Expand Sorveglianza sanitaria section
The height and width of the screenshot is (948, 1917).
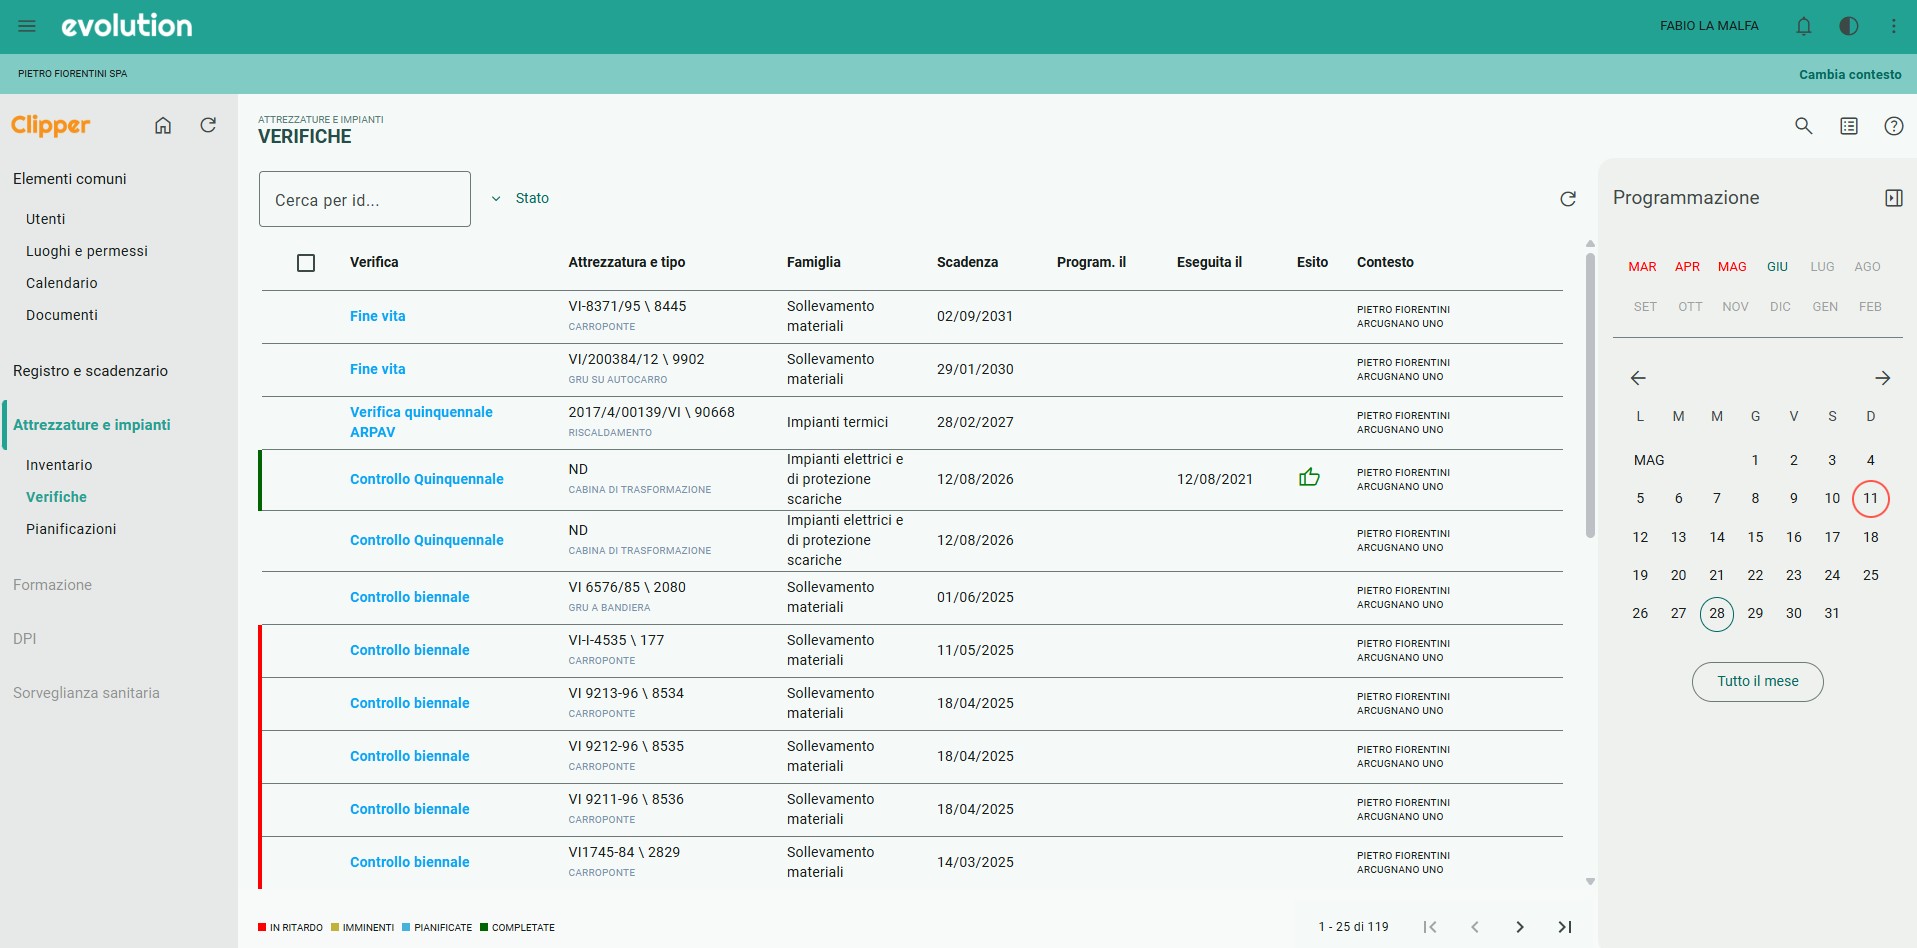pos(86,693)
